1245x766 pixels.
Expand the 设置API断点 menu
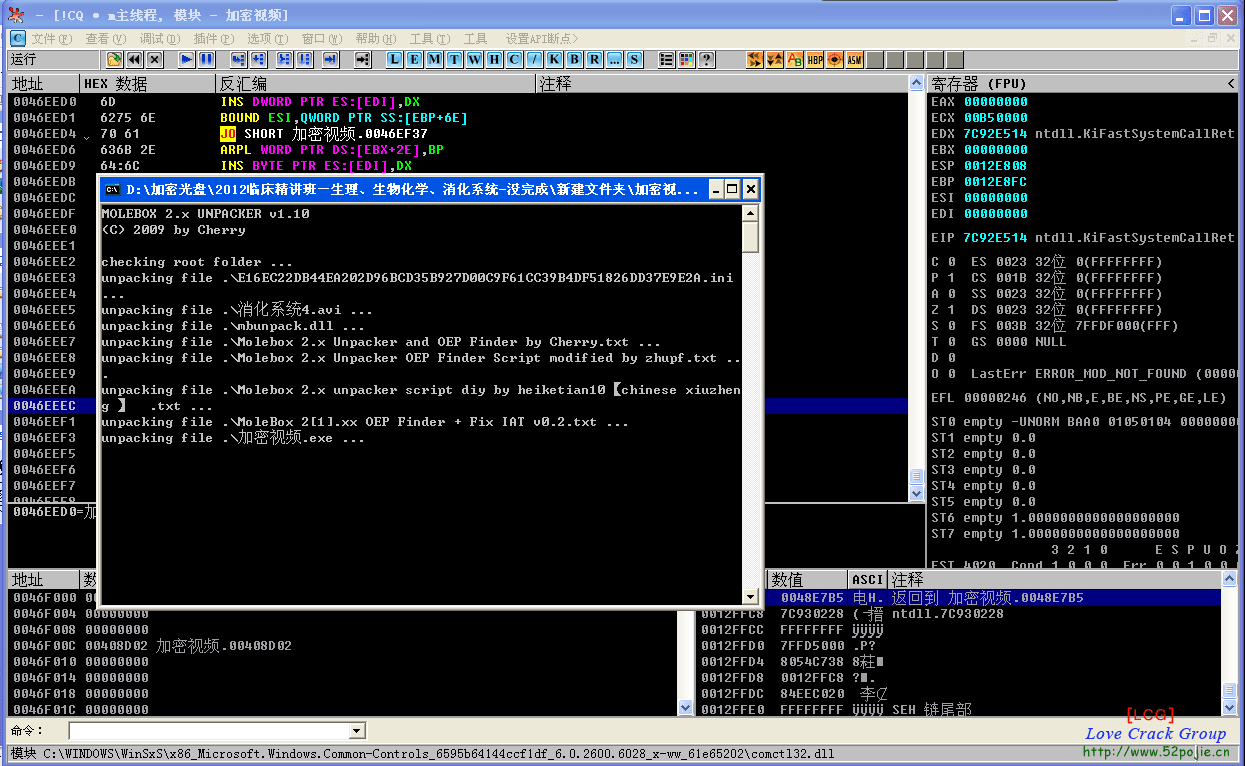coord(541,39)
